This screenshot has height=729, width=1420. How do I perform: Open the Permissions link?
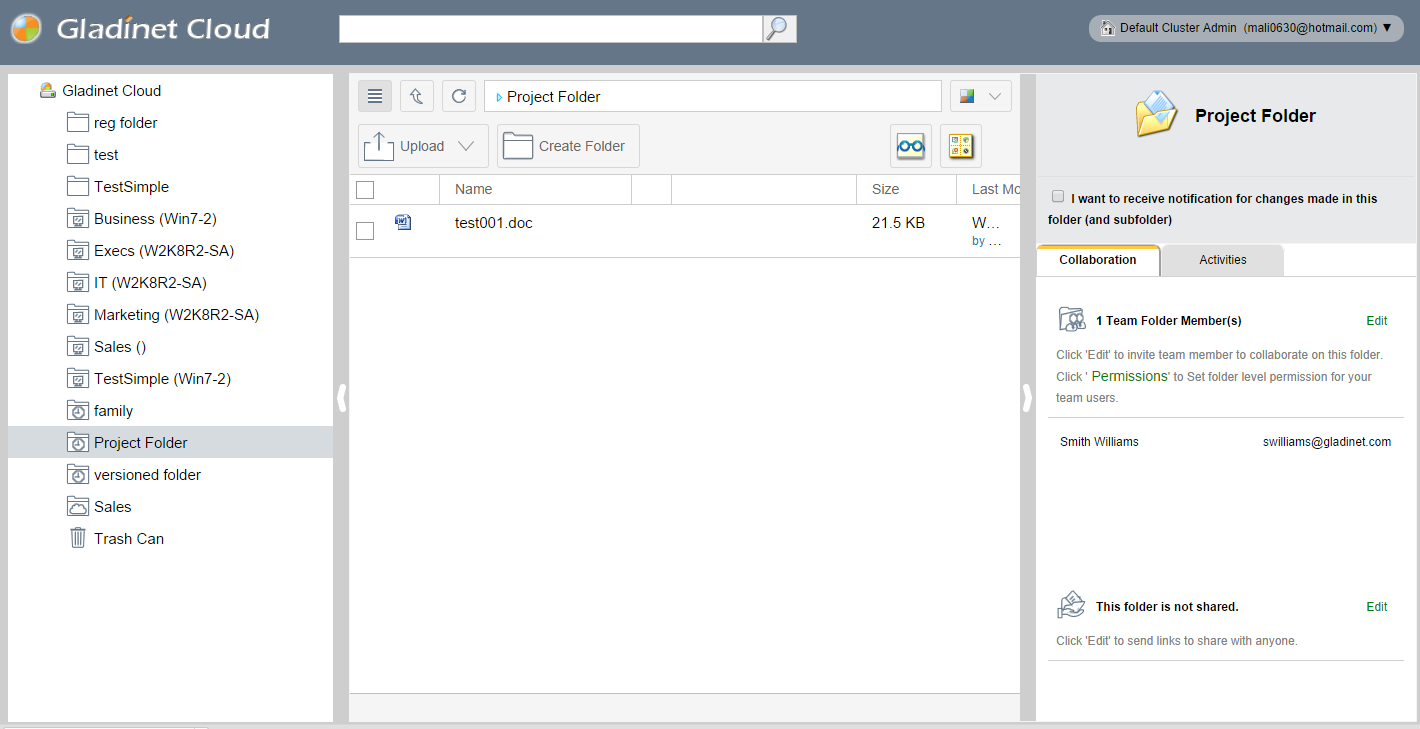click(x=1129, y=376)
